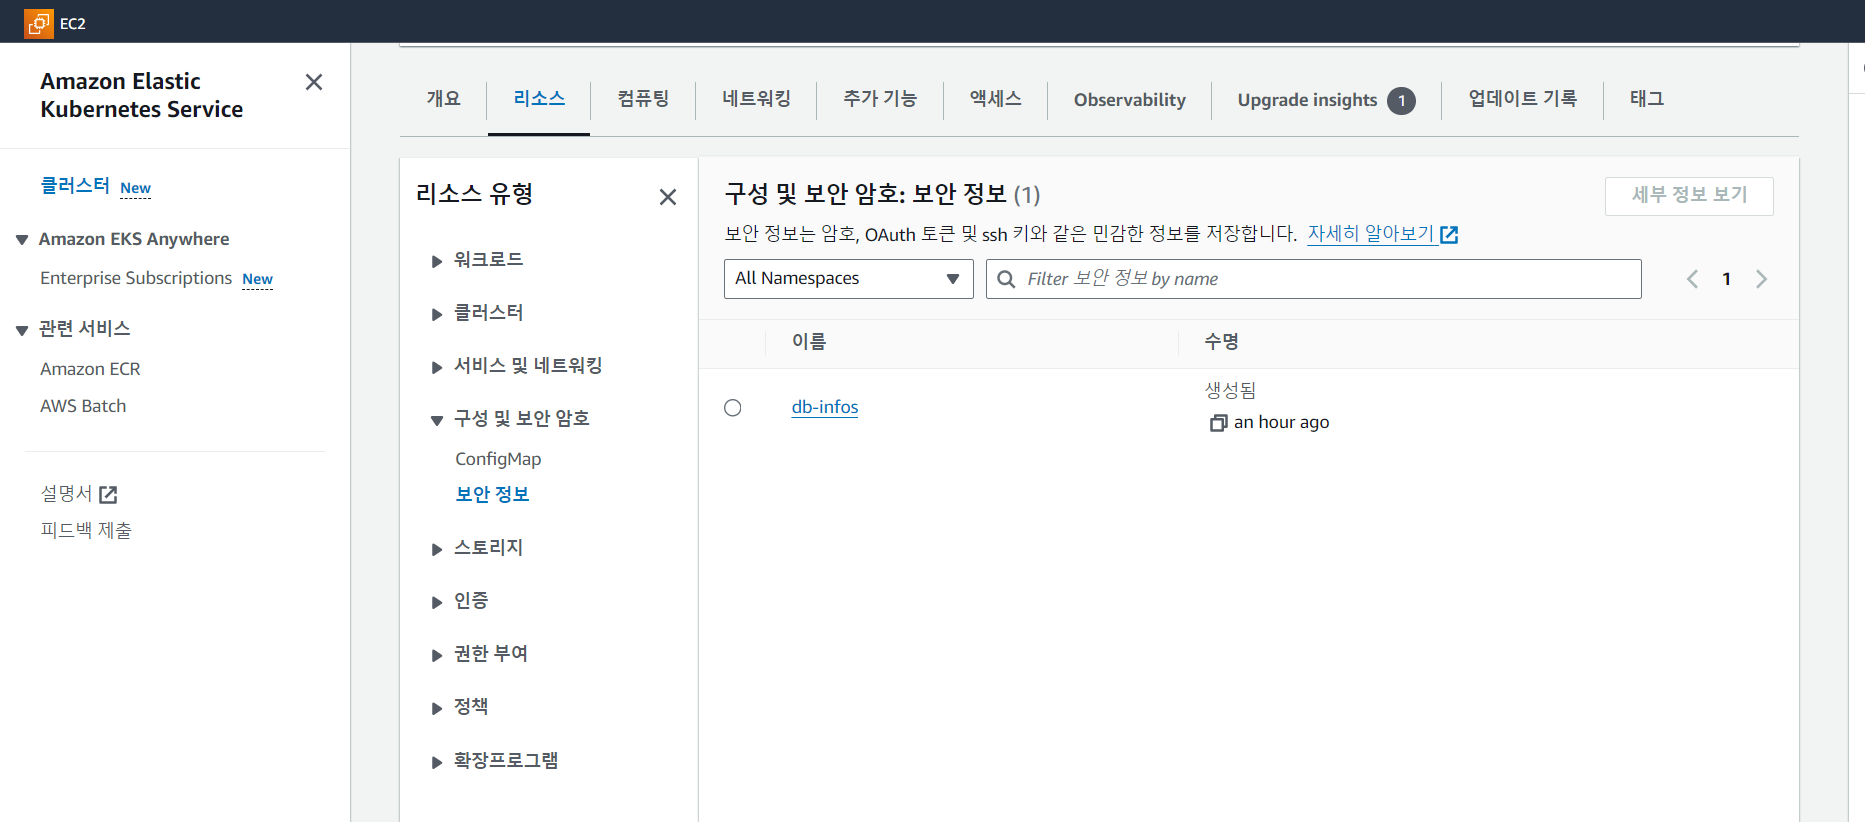The image size is (1865, 822).
Task: Open the 자세히 알아보기 link
Action: (x=1371, y=234)
